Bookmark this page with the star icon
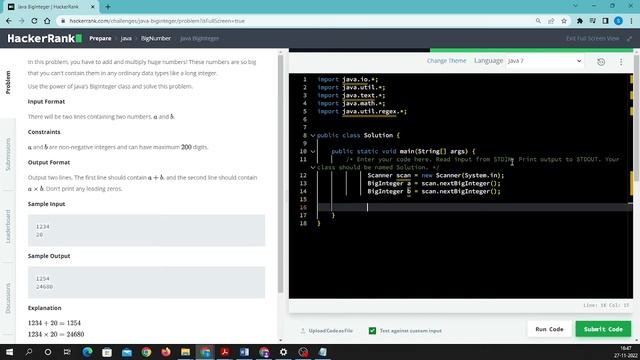This screenshot has height=360, width=640. 564,21
